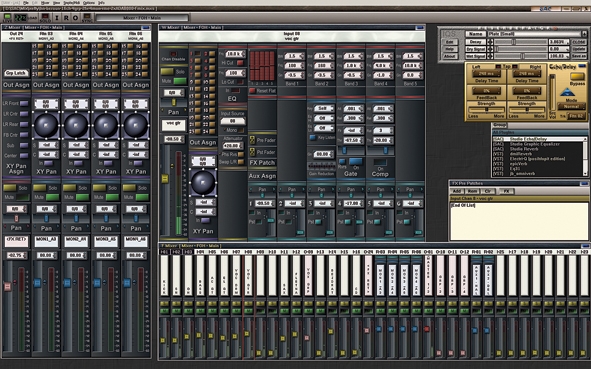Open left Delay Time value selector

pos(487,74)
